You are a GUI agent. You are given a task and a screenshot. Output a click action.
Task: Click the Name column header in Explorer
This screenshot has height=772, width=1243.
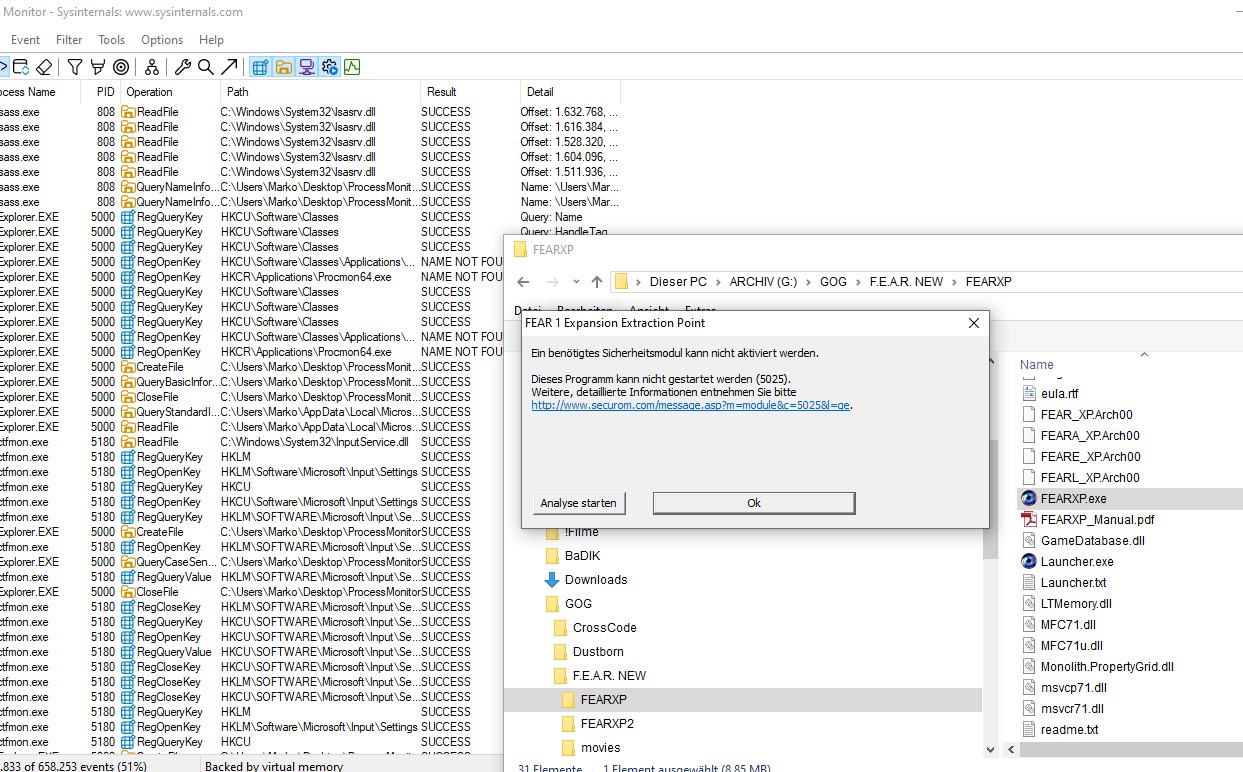1037,365
